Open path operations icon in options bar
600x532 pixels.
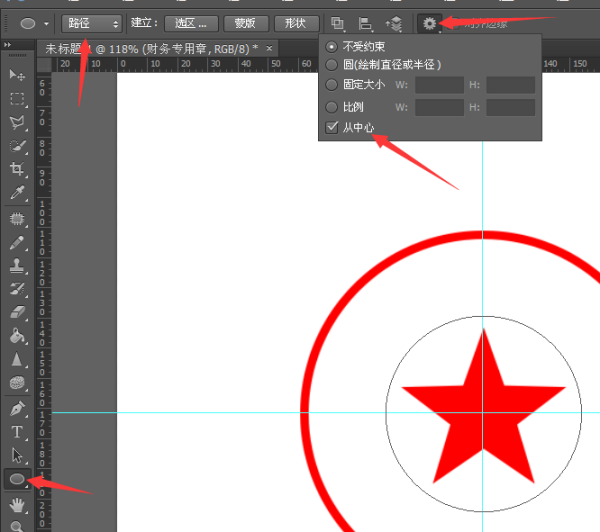click(337, 23)
